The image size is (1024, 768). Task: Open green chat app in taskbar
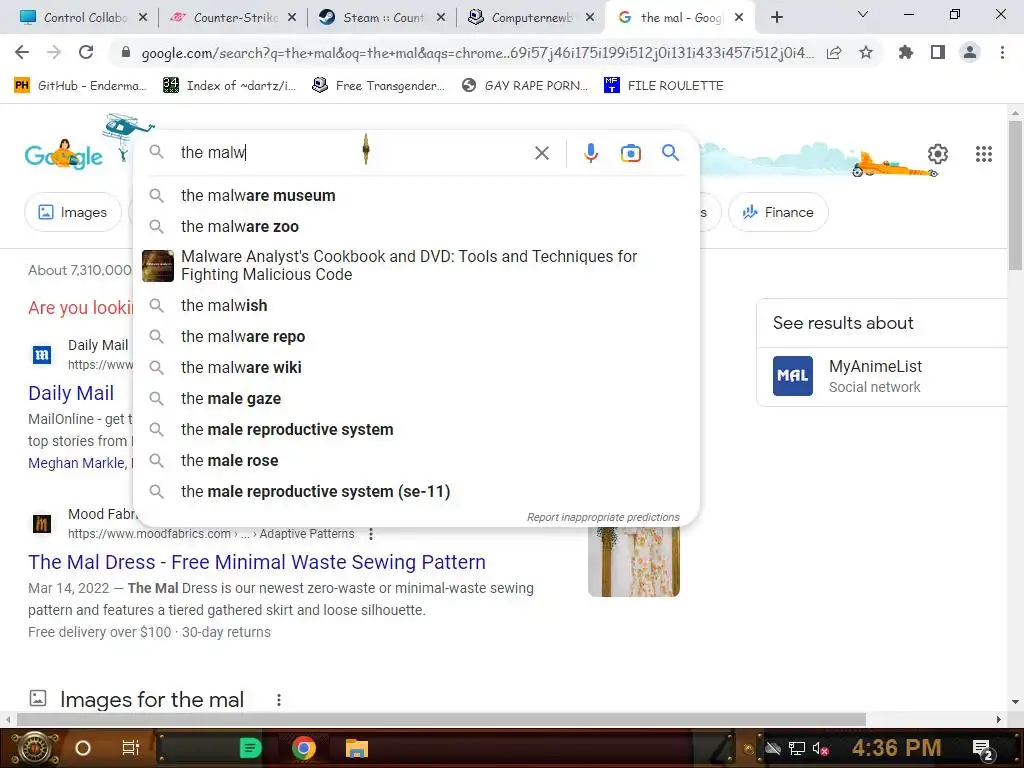click(x=251, y=748)
